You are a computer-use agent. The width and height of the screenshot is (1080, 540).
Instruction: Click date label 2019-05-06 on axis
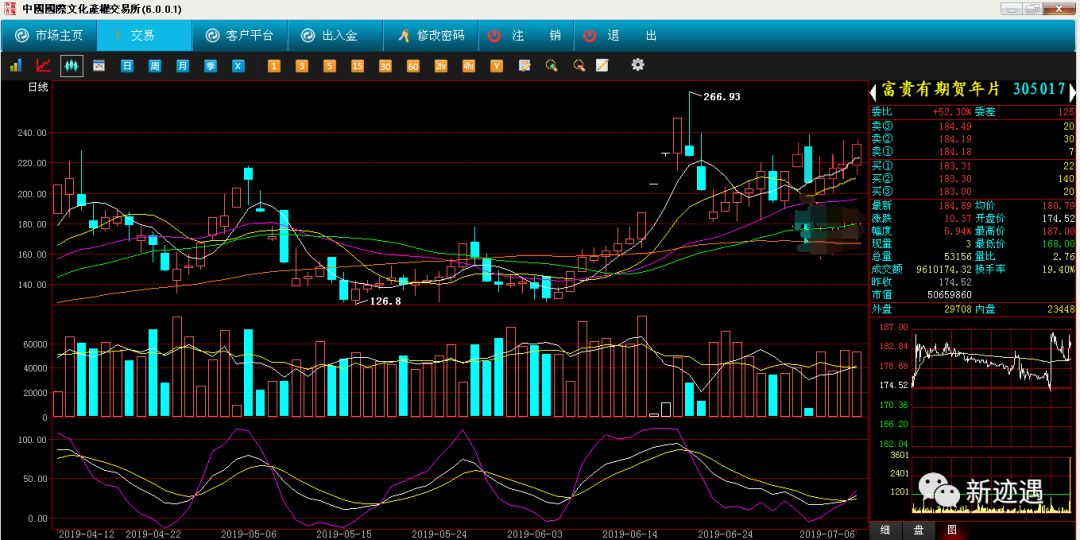(x=249, y=534)
